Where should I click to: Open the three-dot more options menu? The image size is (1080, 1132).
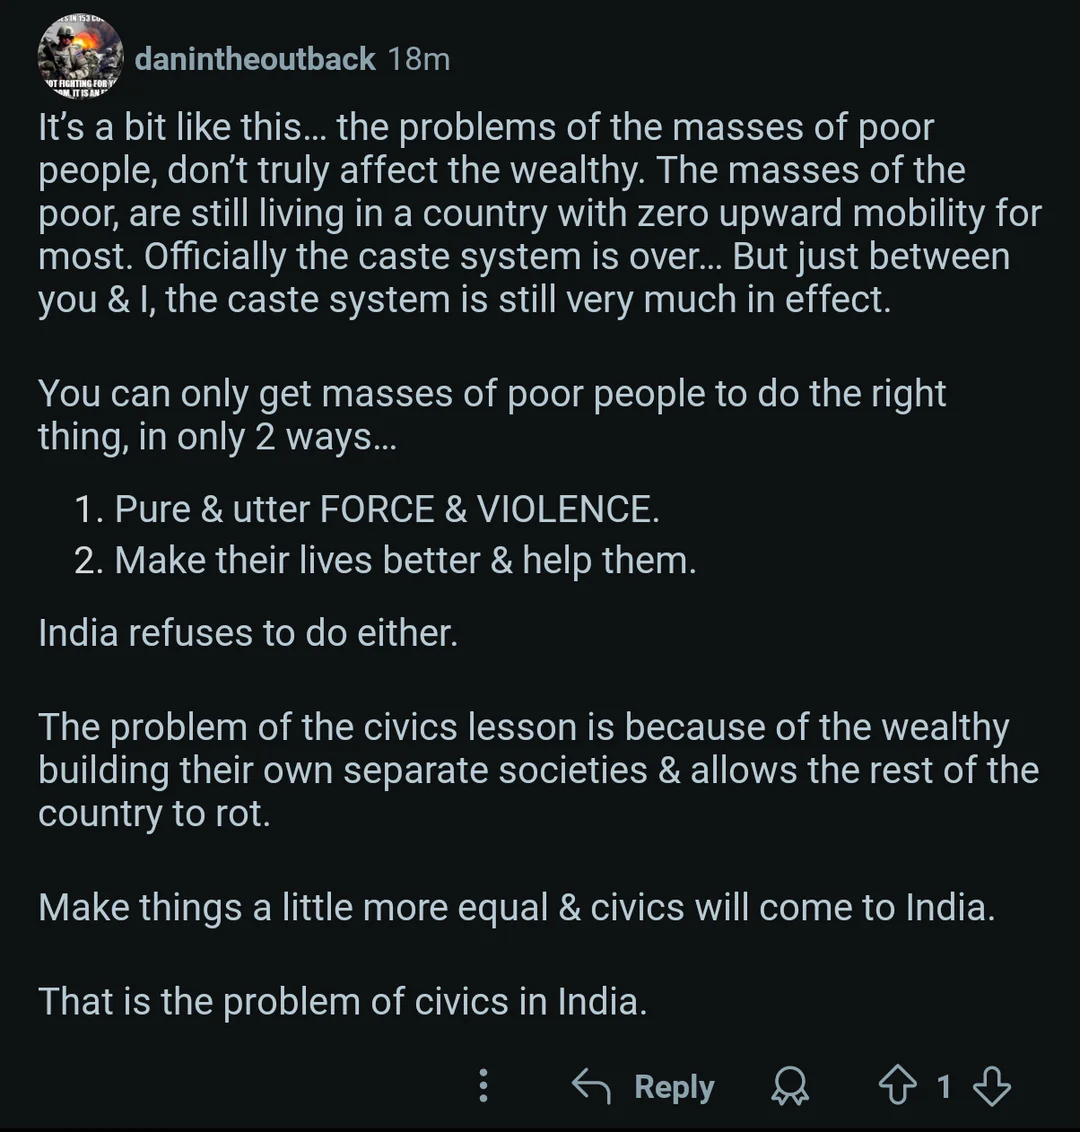tap(484, 1086)
